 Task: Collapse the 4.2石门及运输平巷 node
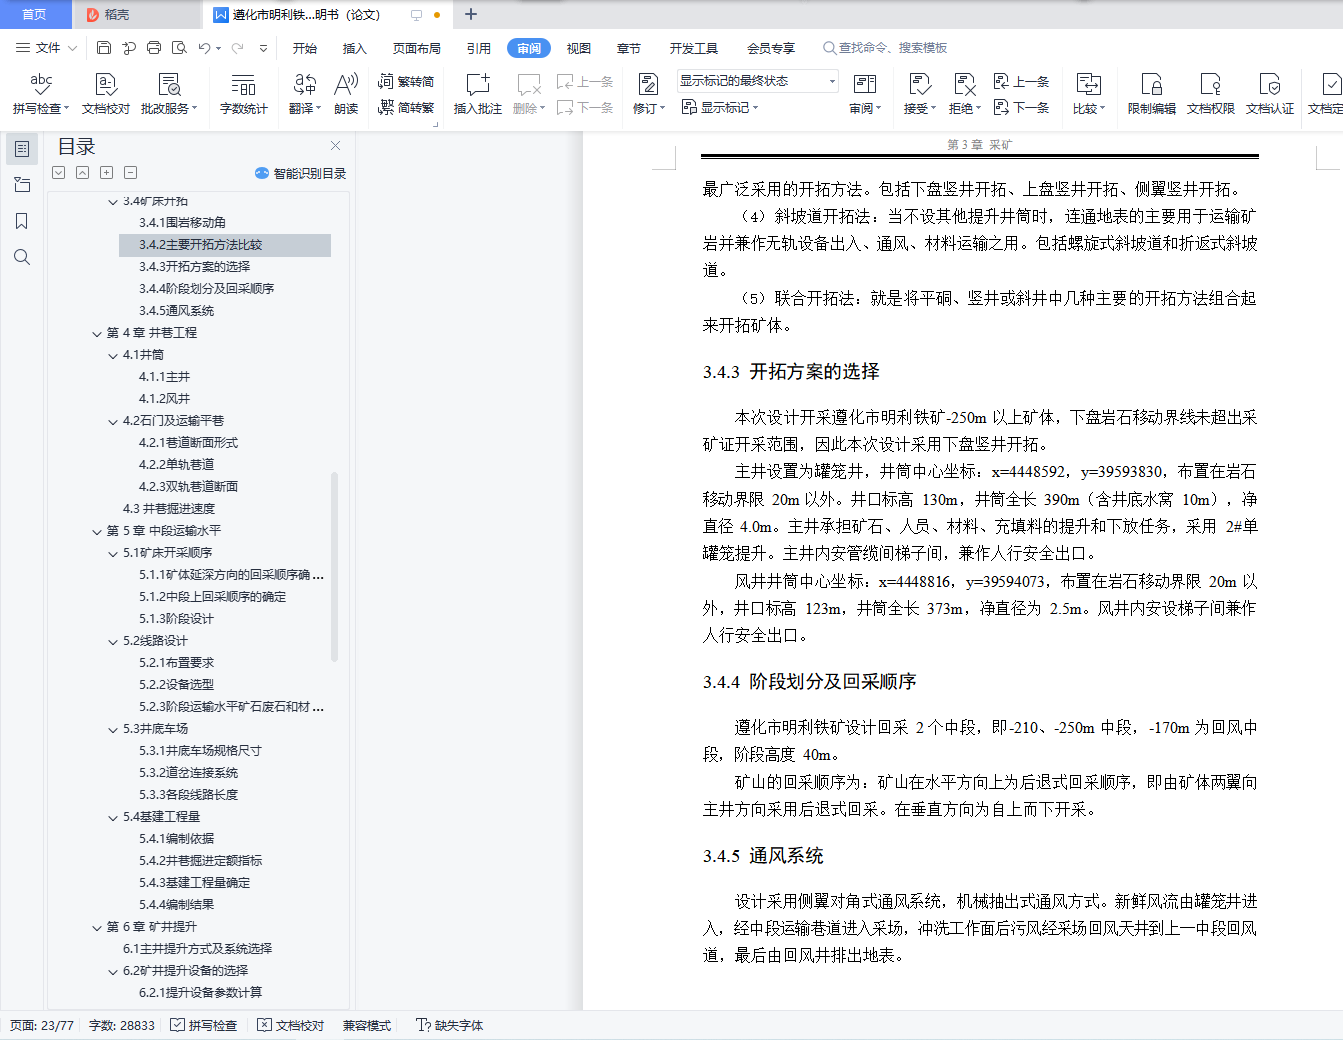pyautogui.click(x=113, y=421)
